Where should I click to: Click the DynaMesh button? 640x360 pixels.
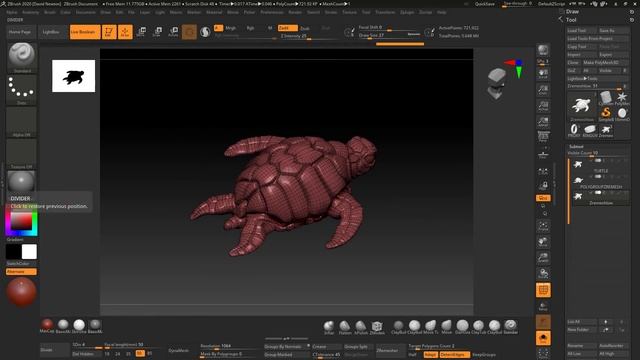[179, 350]
